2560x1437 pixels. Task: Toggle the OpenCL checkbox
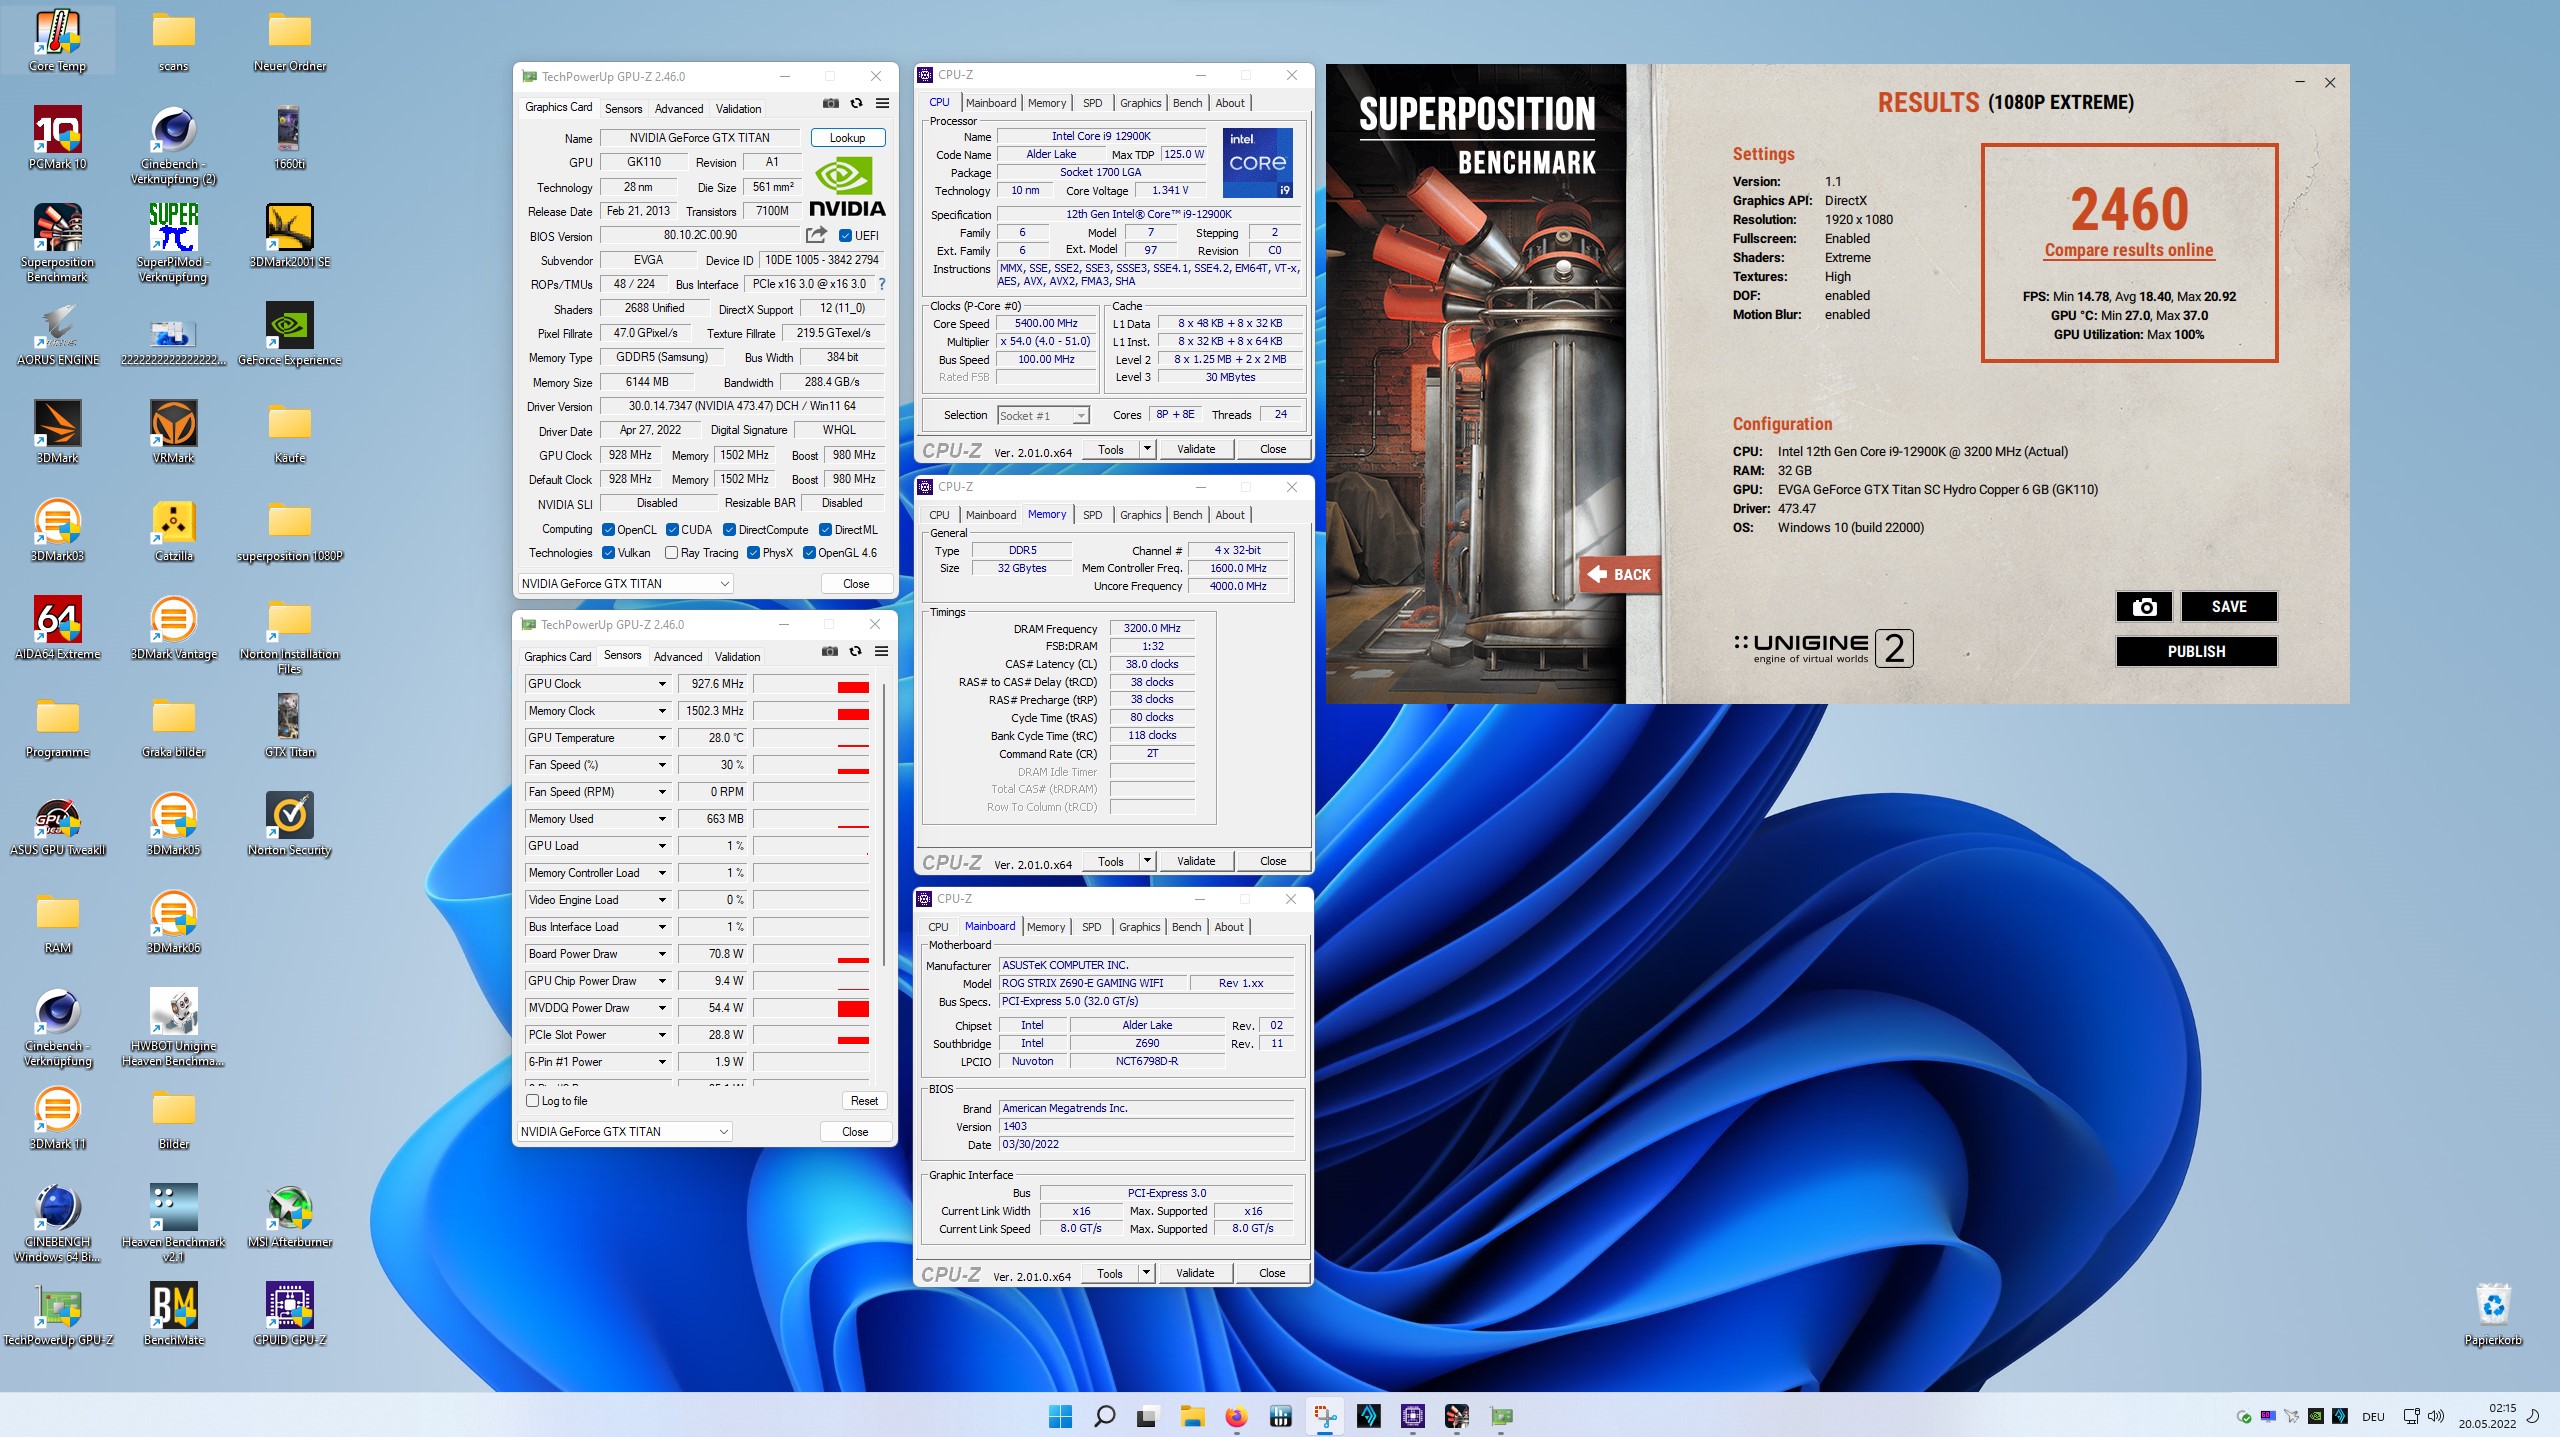coord(608,530)
